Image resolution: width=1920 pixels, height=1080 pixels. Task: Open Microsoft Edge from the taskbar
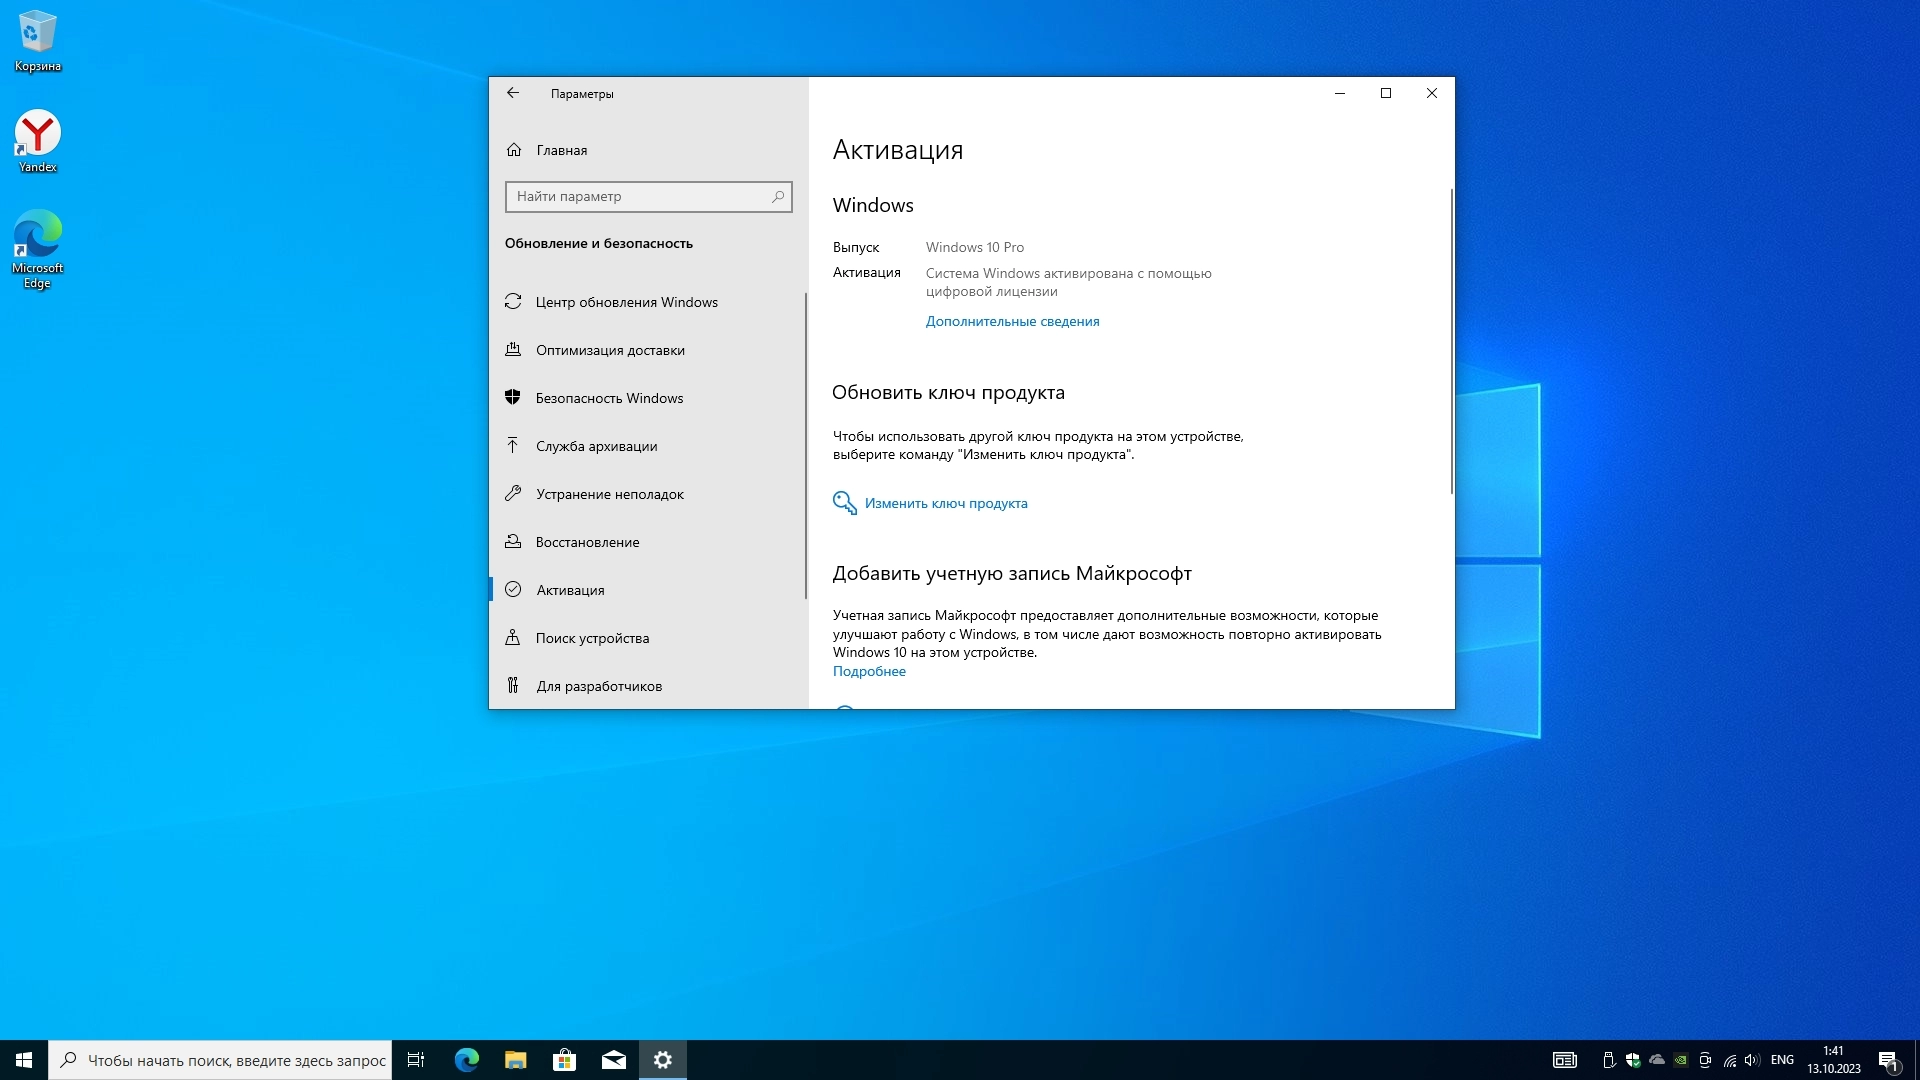point(467,1060)
